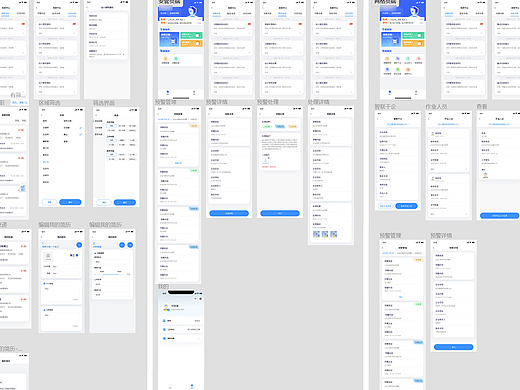The width and height of the screenshot is (520, 390).
Task: Select the 查看 frame label
Action: 482,107
